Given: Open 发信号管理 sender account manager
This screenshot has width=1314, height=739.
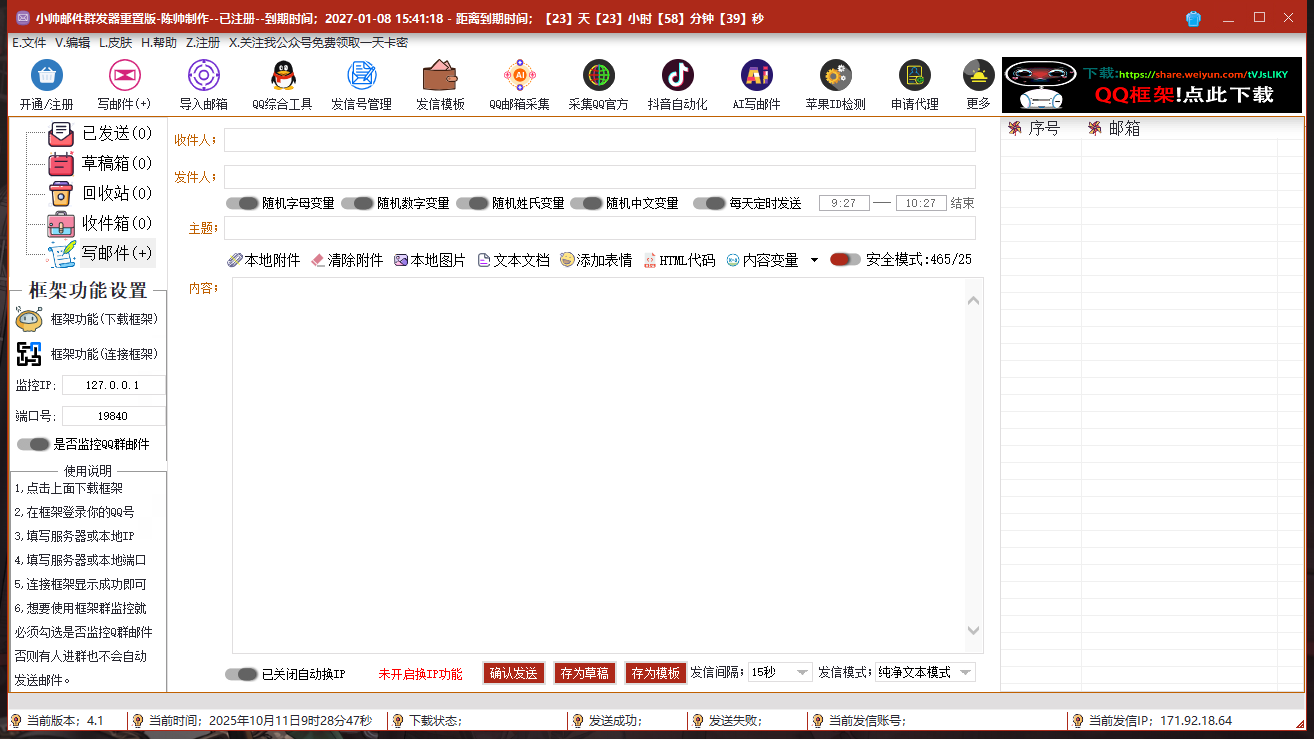Looking at the screenshot, I should tap(360, 84).
